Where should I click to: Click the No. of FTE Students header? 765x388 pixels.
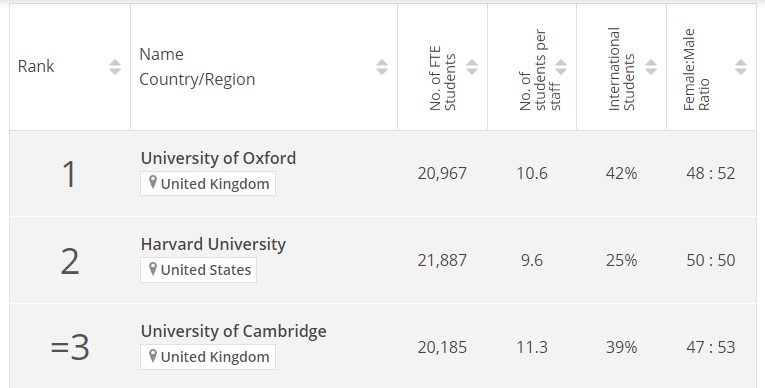[x=443, y=78]
